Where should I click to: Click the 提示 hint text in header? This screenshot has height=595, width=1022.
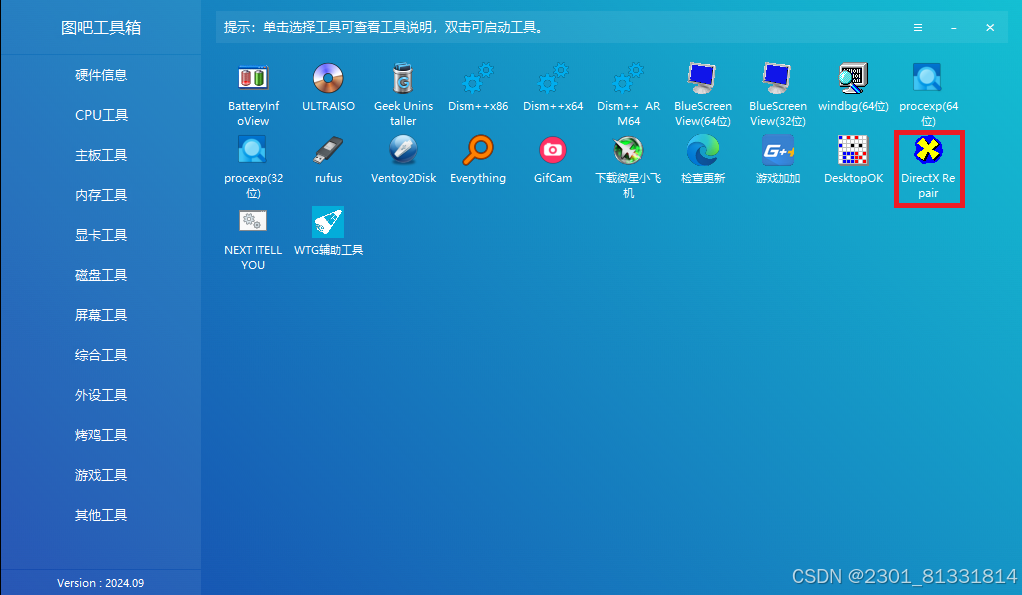click(x=384, y=27)
